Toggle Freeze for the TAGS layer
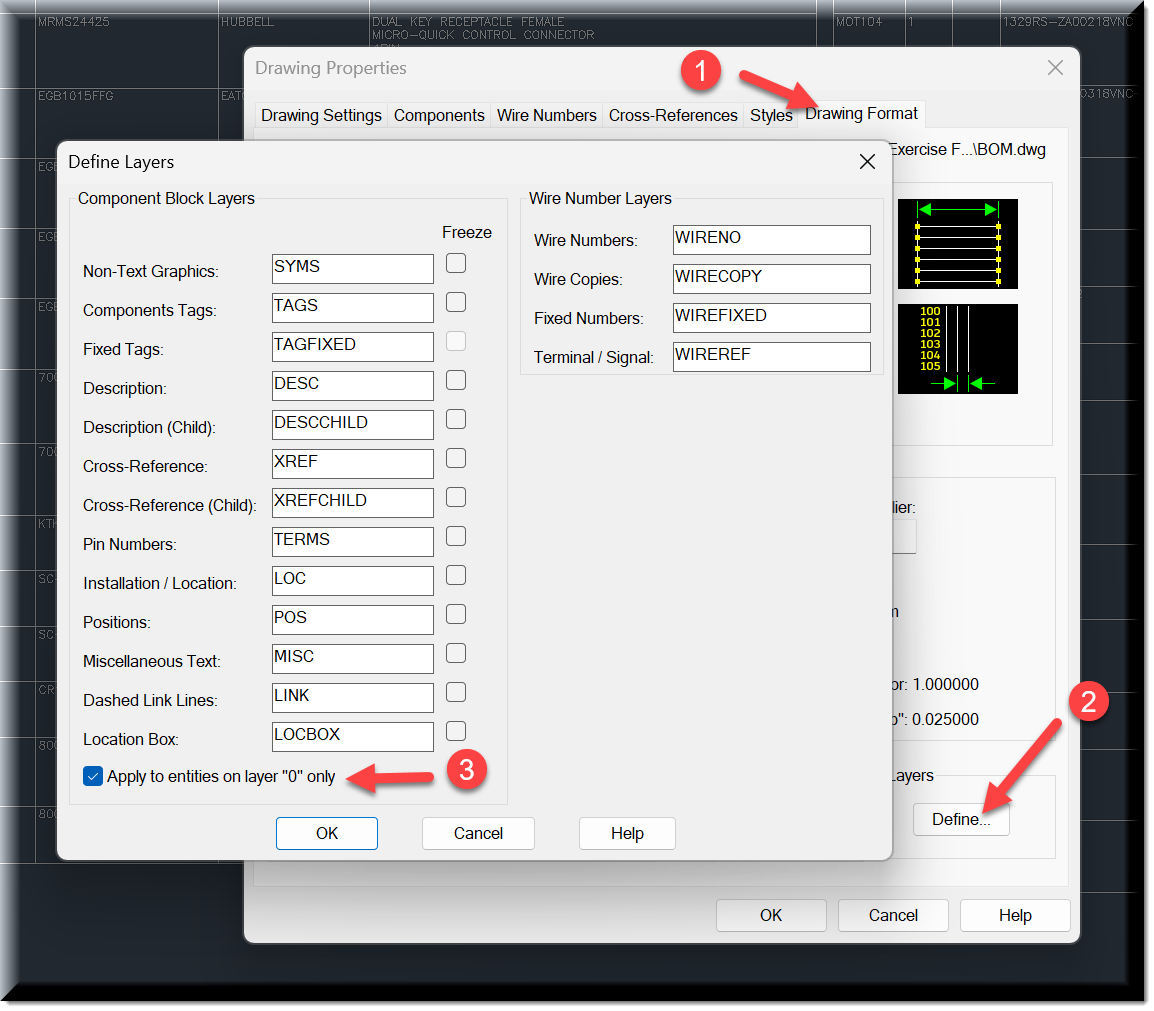Image resolution: width=1154 pixels, height=1011 pixels. (455, 302)
